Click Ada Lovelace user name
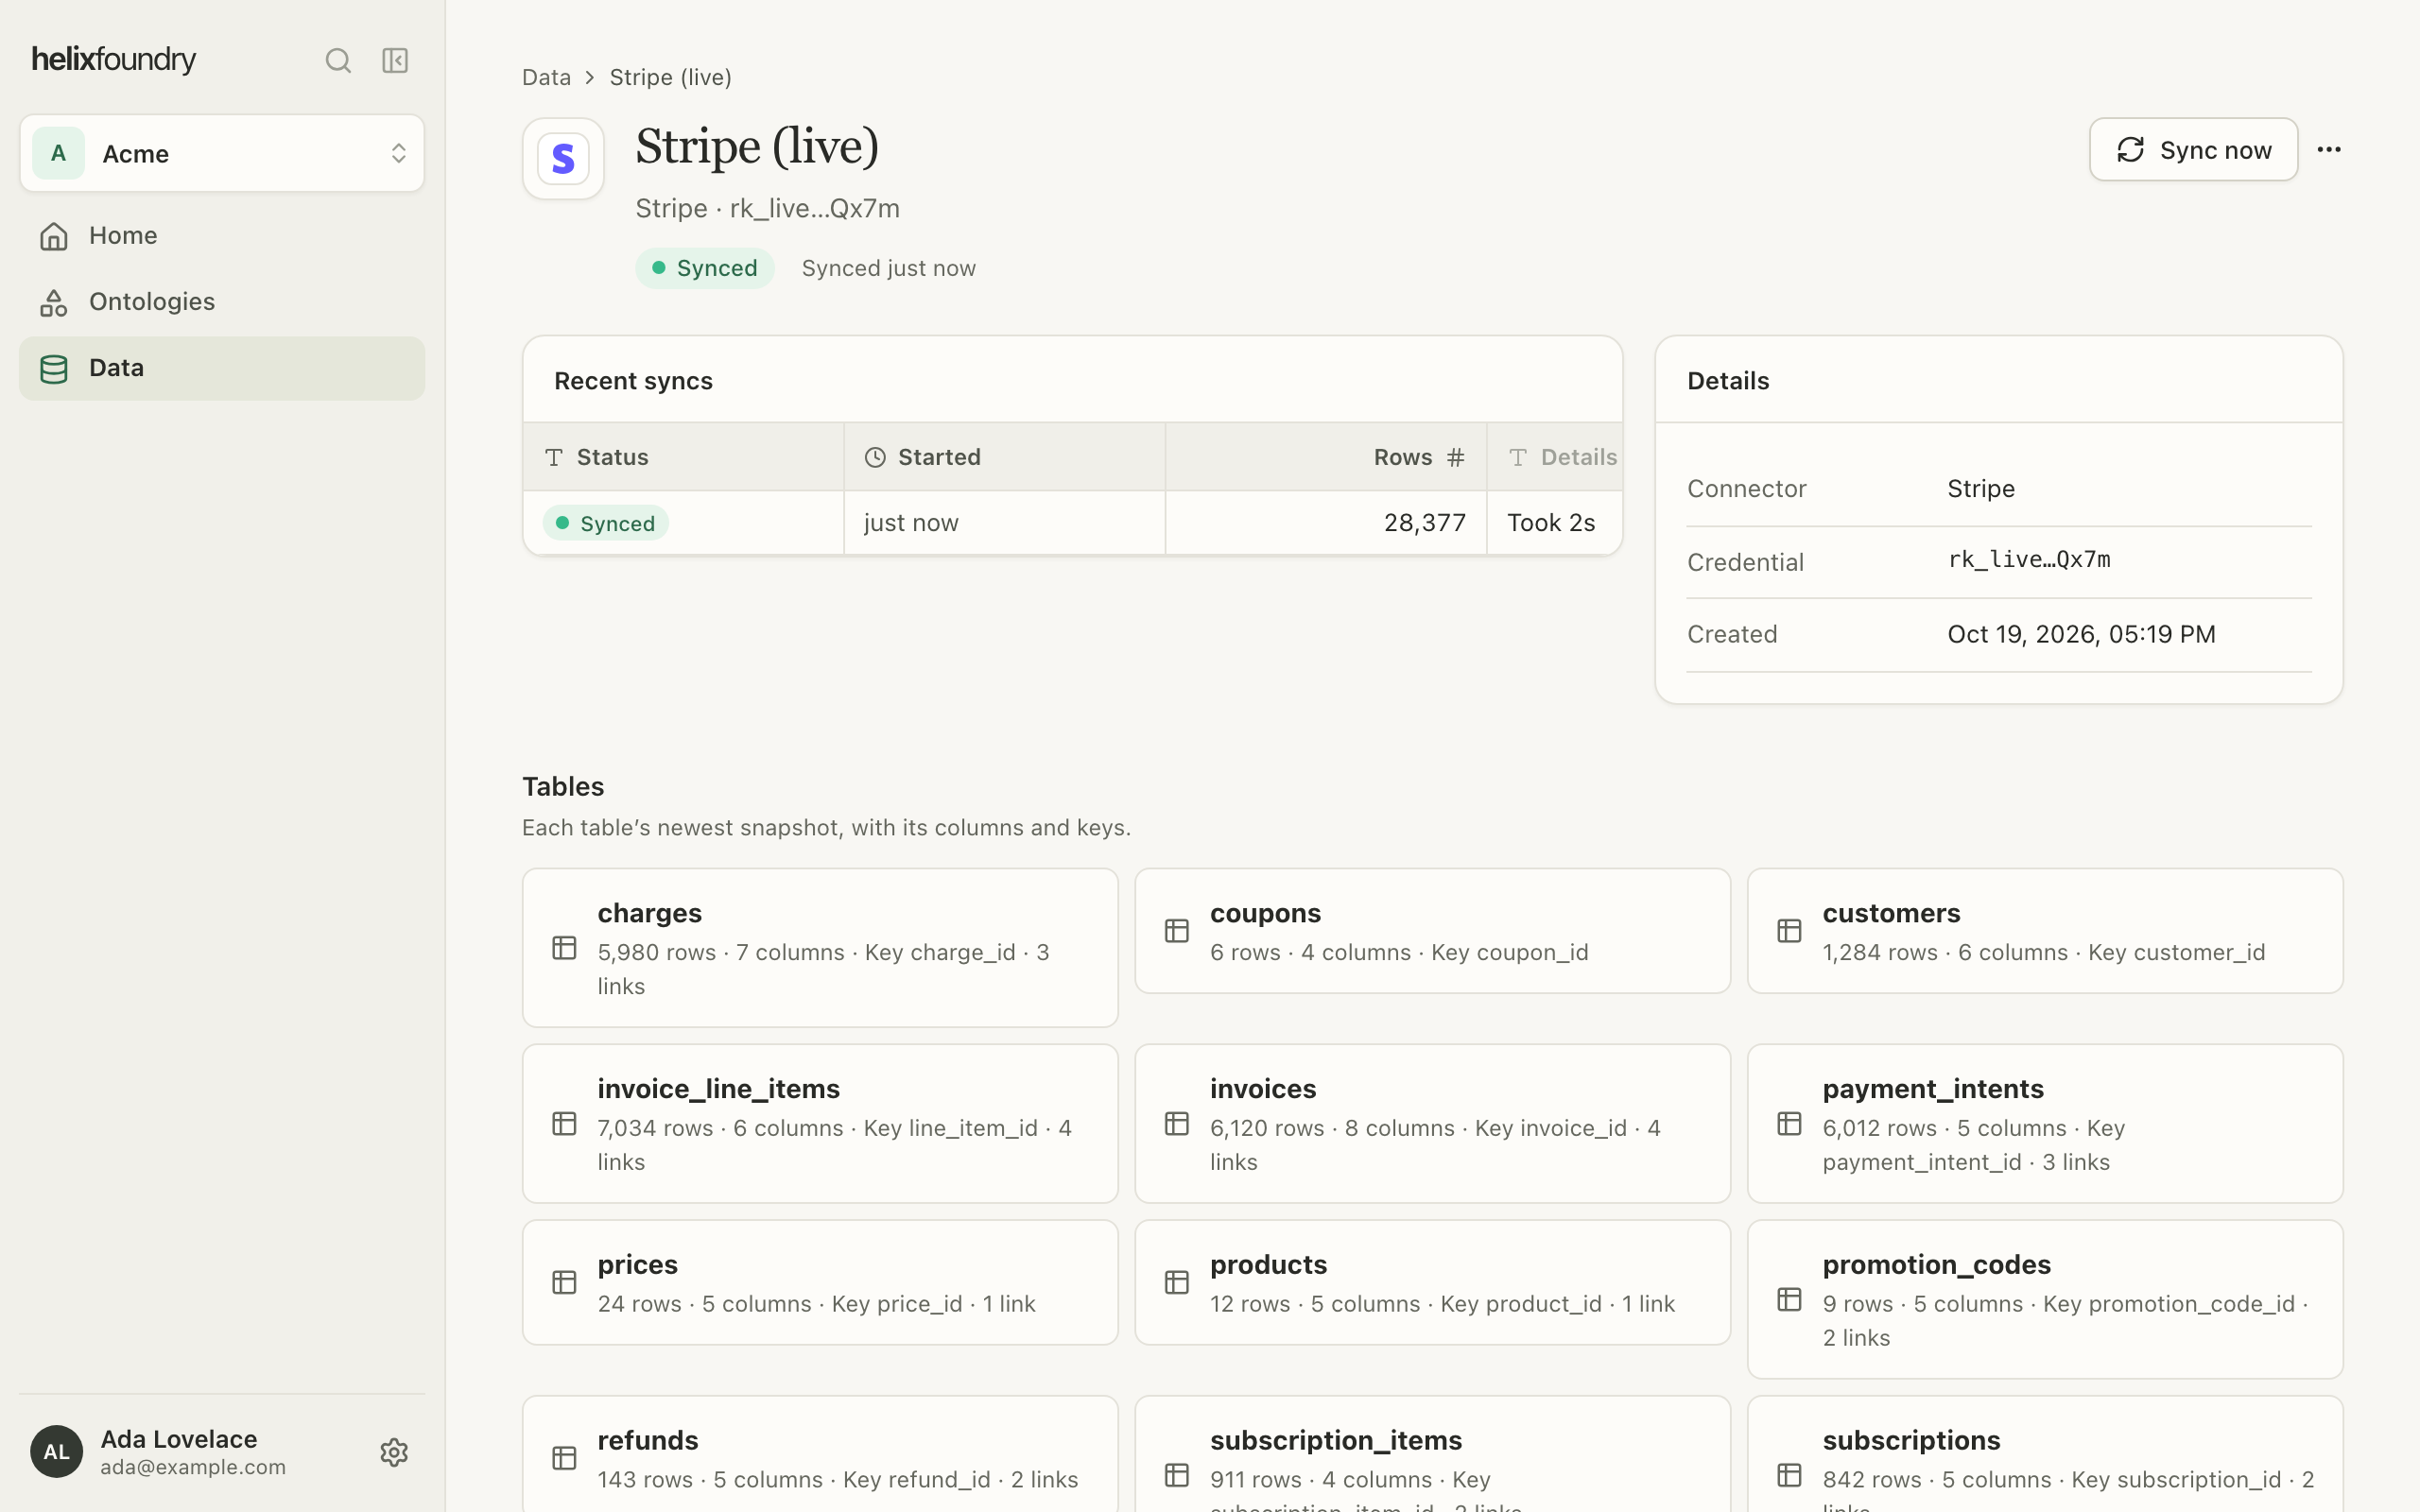 click(x=179, y=1438)
